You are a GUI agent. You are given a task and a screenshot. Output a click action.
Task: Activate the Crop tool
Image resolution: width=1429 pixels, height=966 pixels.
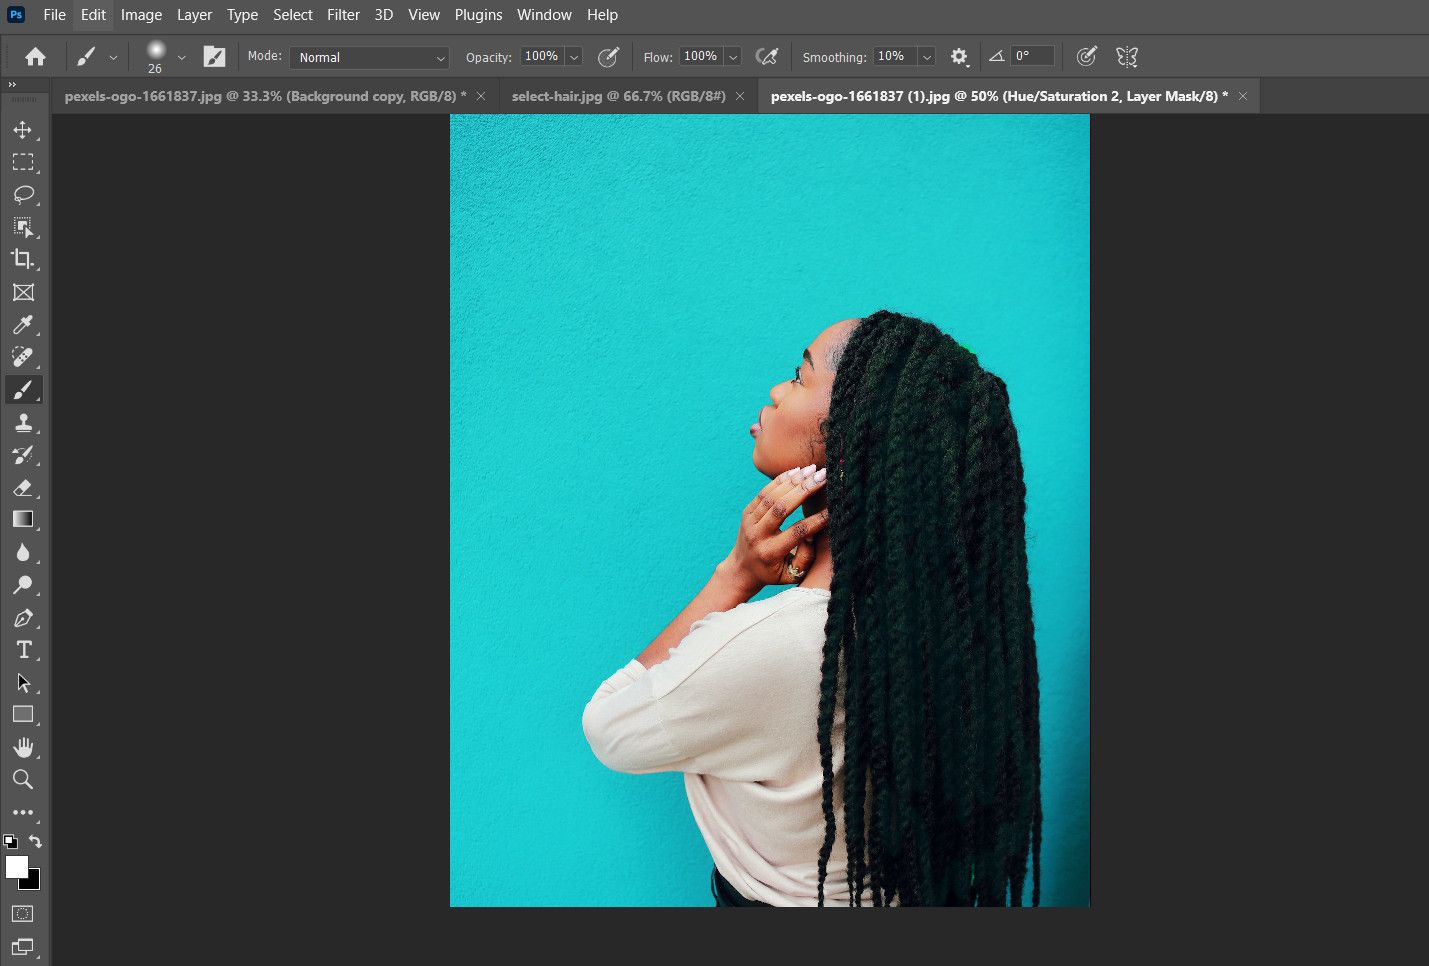[x=24, y=259]
